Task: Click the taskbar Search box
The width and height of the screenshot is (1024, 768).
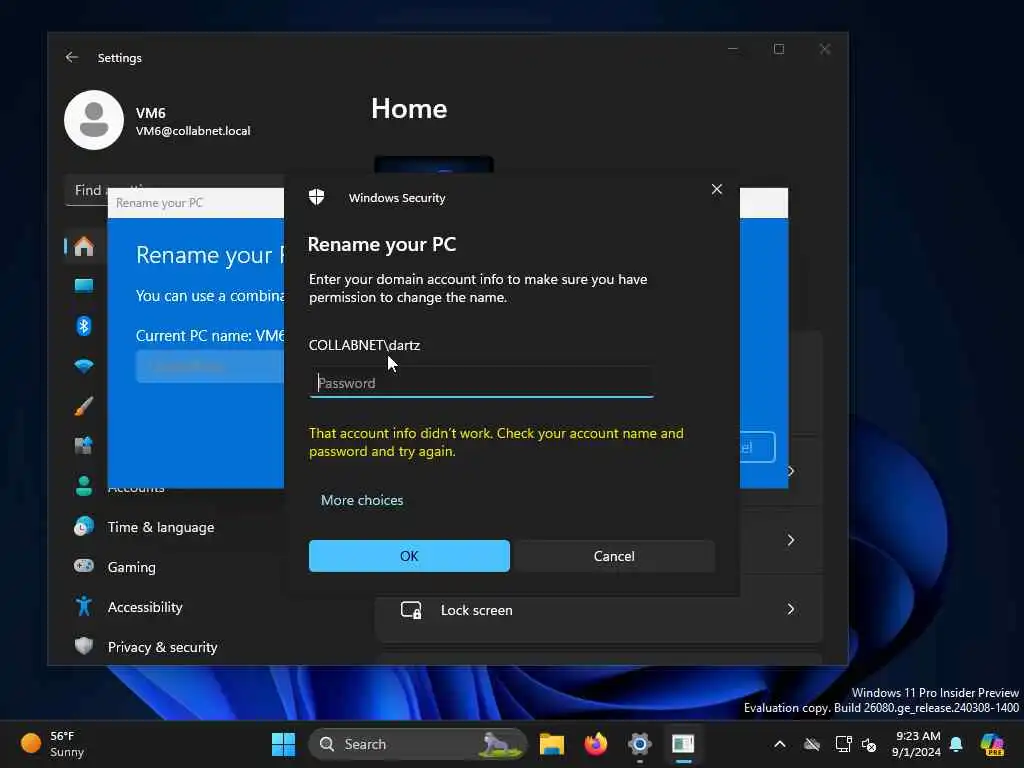Action: pos(418,744)
